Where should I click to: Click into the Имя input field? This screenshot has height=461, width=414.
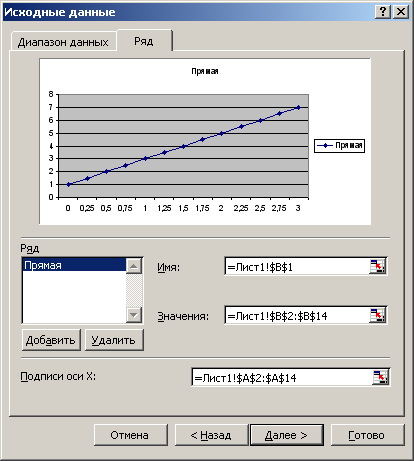click(x=297, y=267)
